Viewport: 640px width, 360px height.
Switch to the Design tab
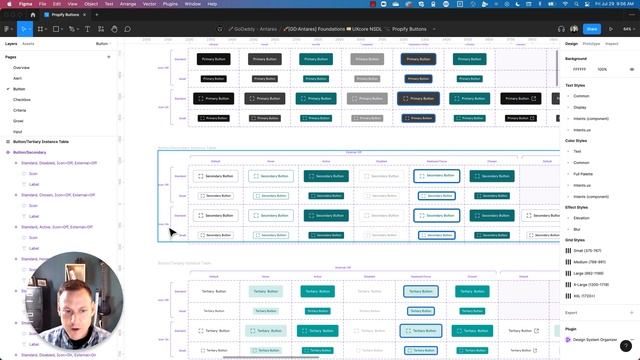click(x=571, y=44)
